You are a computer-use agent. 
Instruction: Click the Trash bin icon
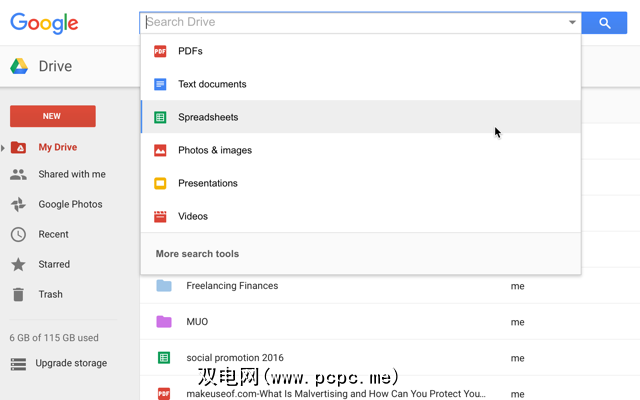coord(18,294)
